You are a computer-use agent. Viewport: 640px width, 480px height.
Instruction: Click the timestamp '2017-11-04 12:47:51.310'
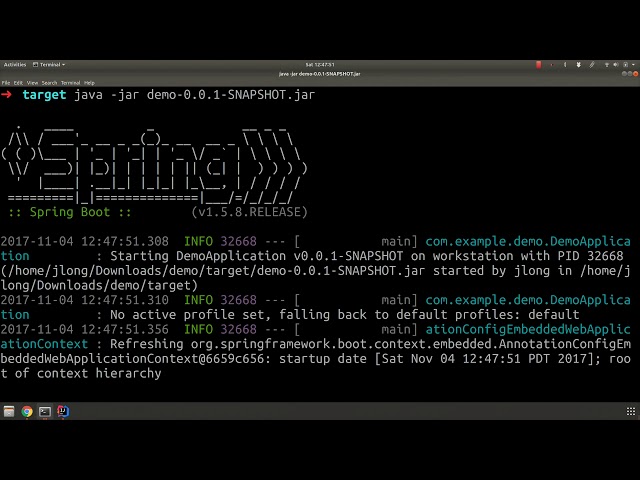(x=84, y=300)
